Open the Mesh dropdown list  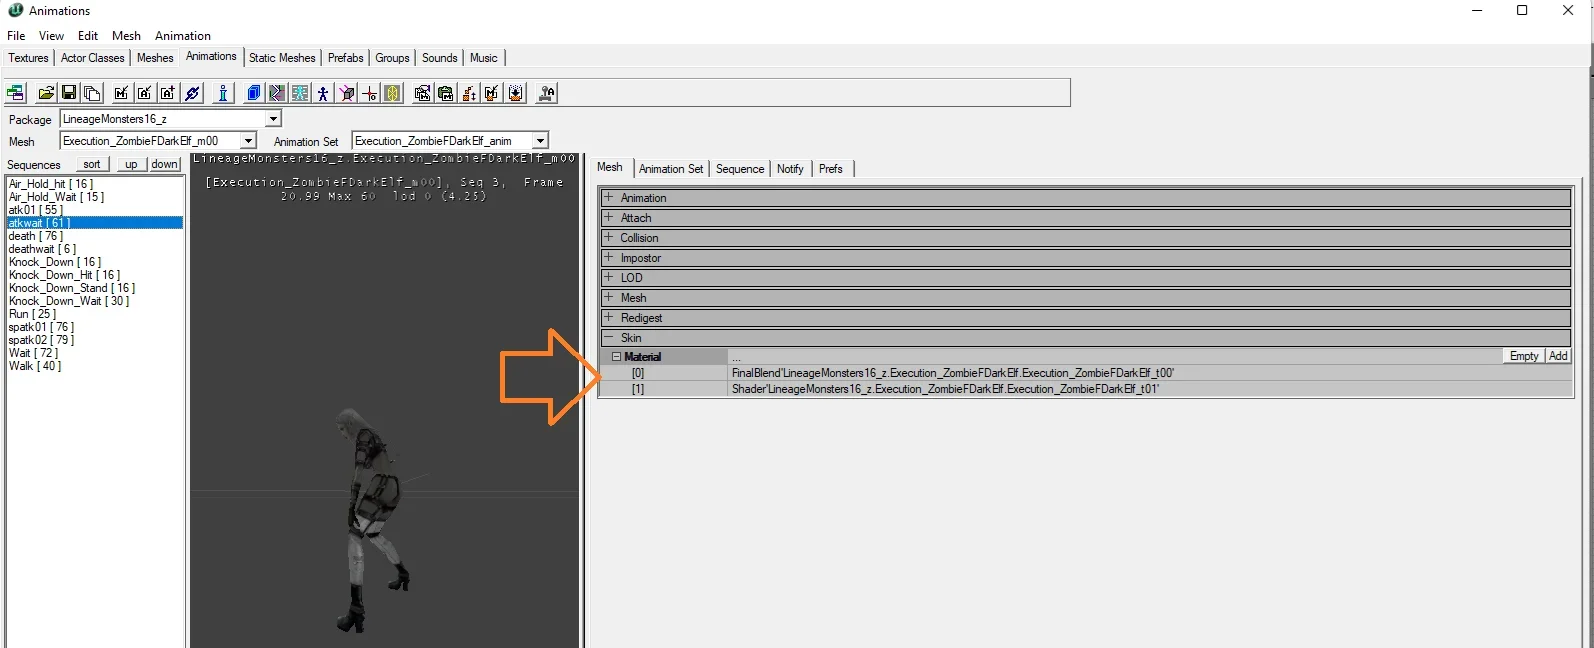pyautogui.click(x=248, y=141)
